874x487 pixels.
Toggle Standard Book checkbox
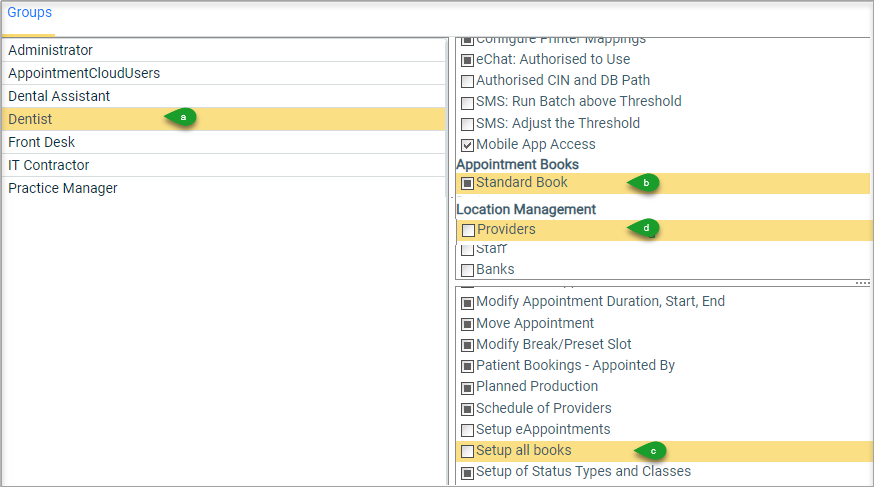pyautogui.click(x=468, y=183)
